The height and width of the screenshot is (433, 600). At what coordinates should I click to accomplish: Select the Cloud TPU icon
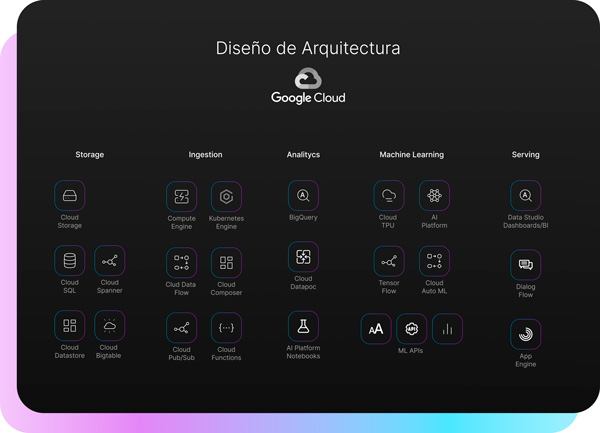click(x=389, y=195)
